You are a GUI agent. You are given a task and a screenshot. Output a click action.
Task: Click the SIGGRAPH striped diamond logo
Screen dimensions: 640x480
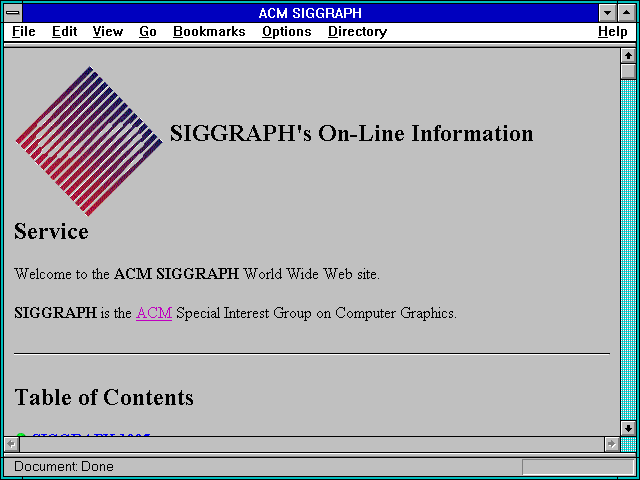click(89, 141)
